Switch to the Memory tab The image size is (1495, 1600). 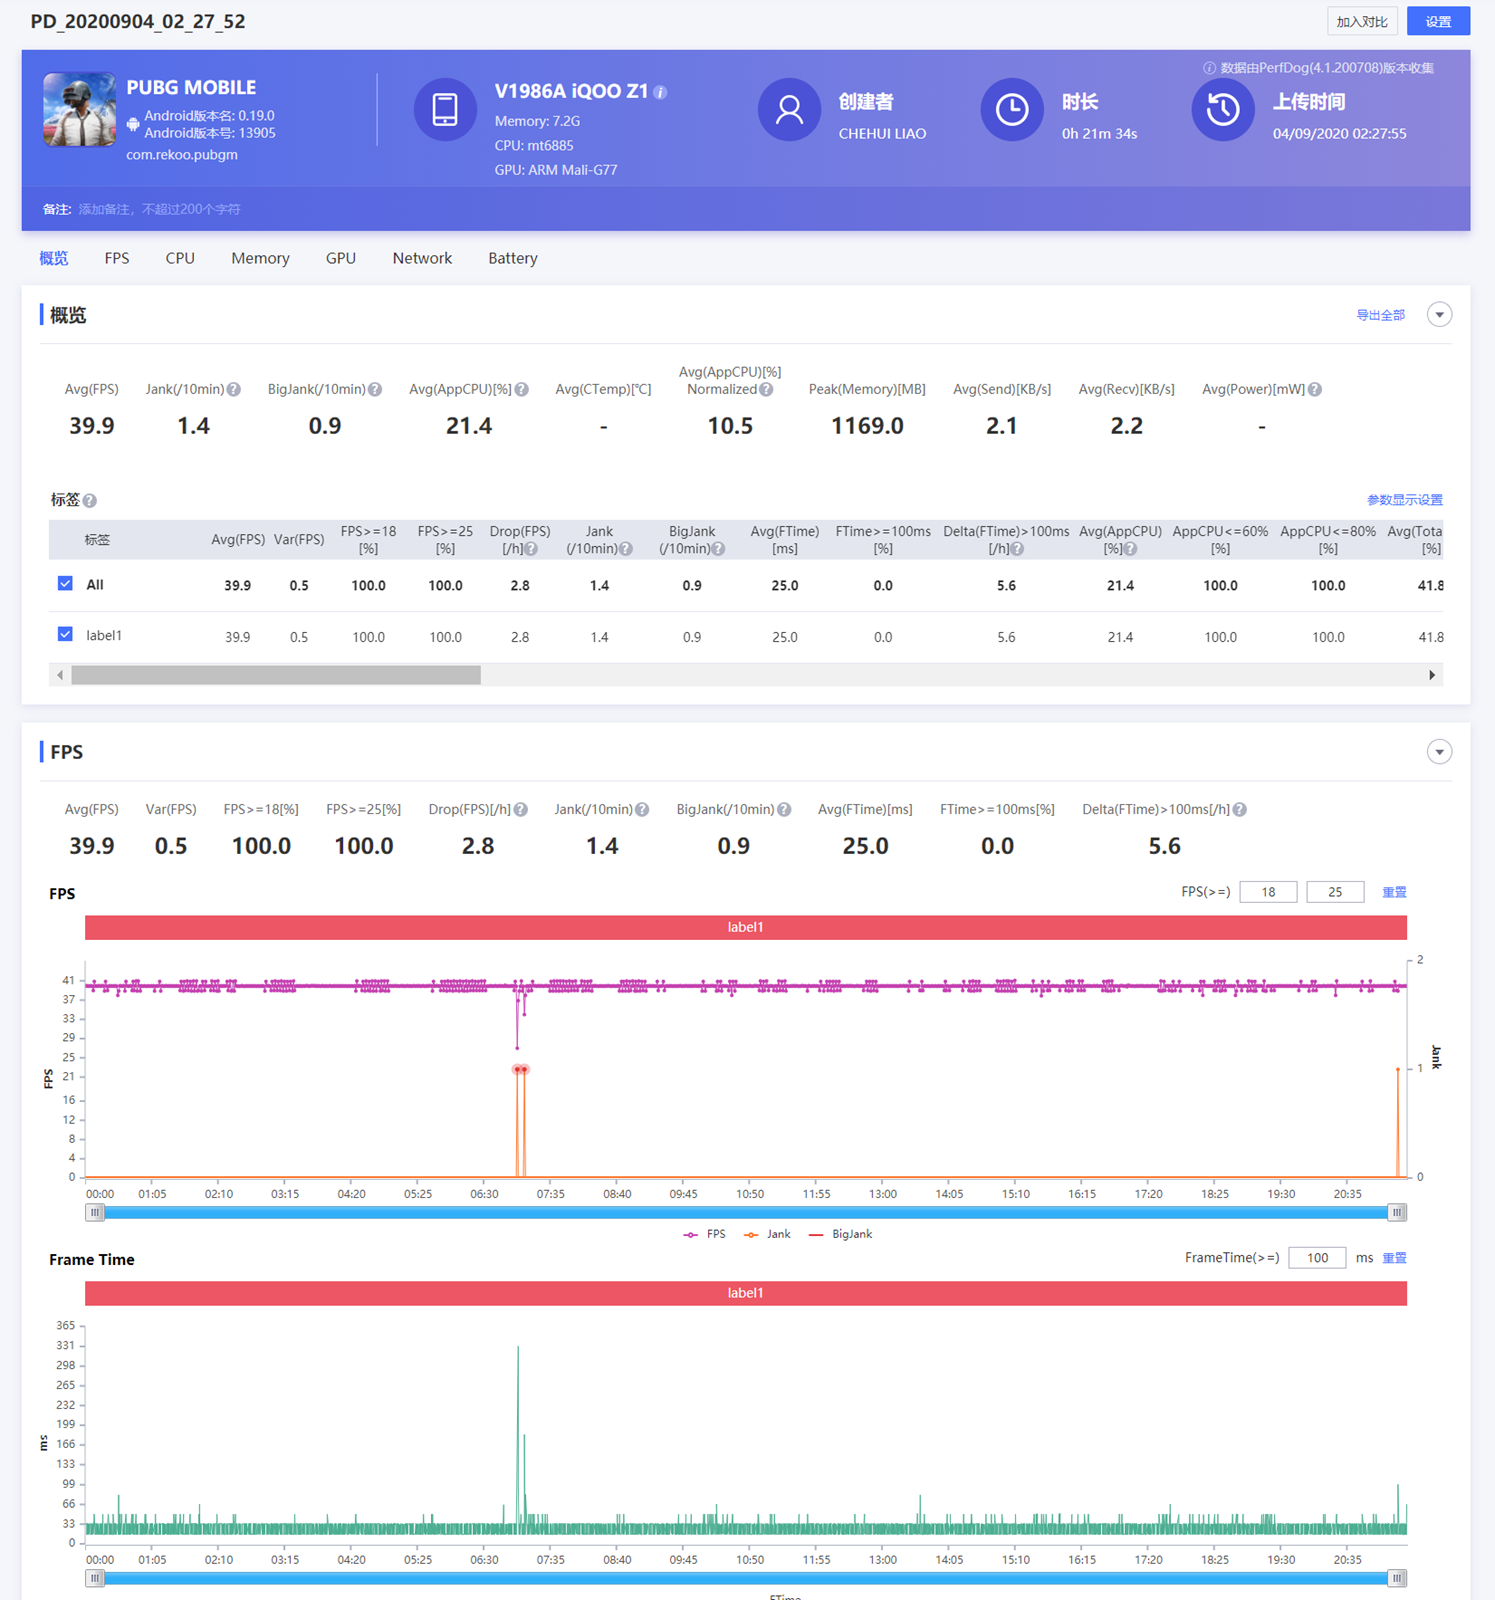[260, 258]
